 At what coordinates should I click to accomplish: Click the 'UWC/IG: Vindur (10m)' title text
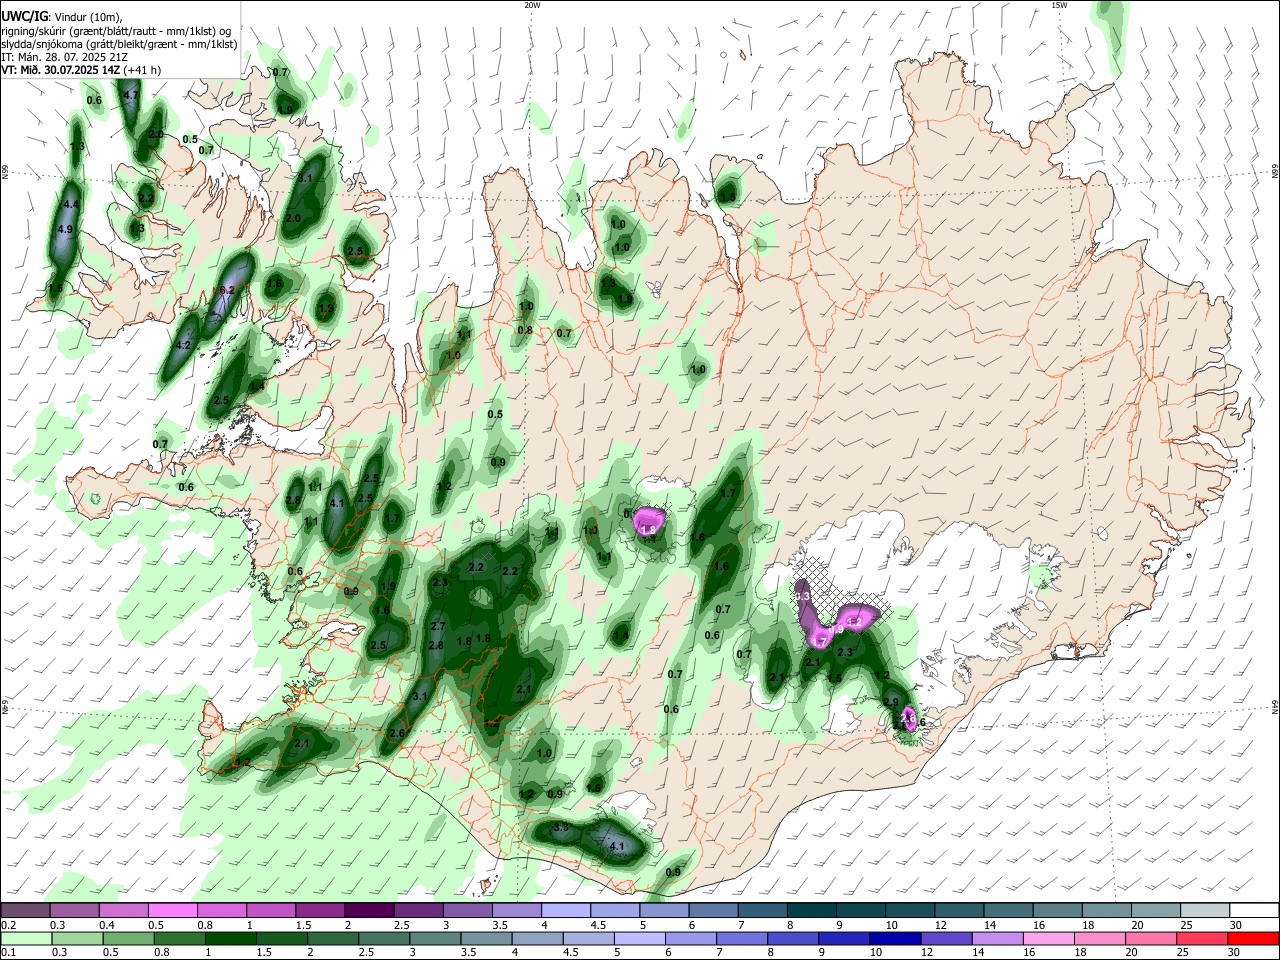point(60,17)
